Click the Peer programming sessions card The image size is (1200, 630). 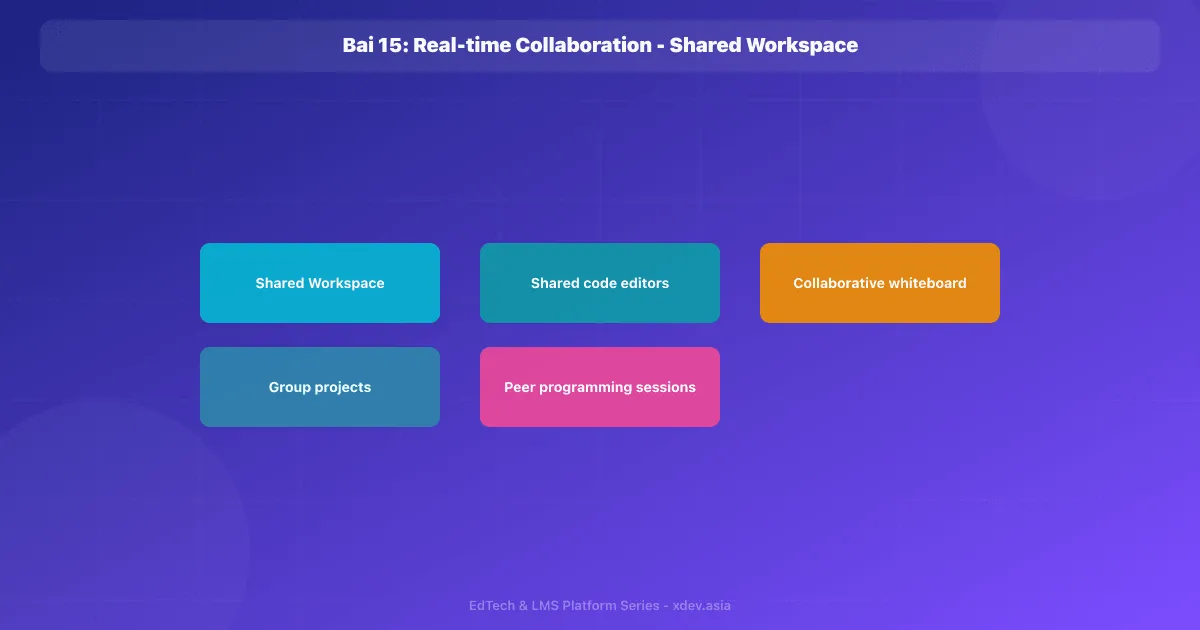600,387
